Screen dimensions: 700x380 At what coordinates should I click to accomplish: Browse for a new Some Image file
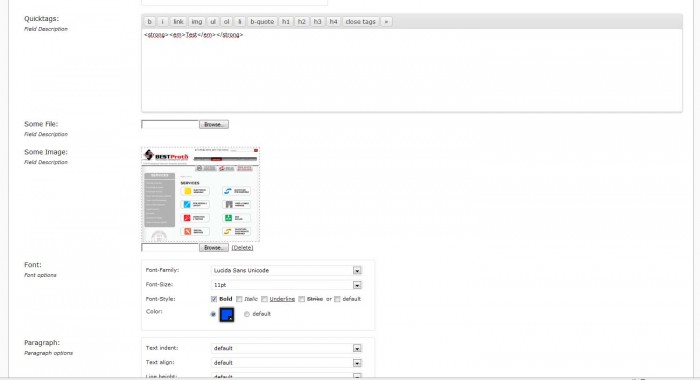[x=214, y=247]
